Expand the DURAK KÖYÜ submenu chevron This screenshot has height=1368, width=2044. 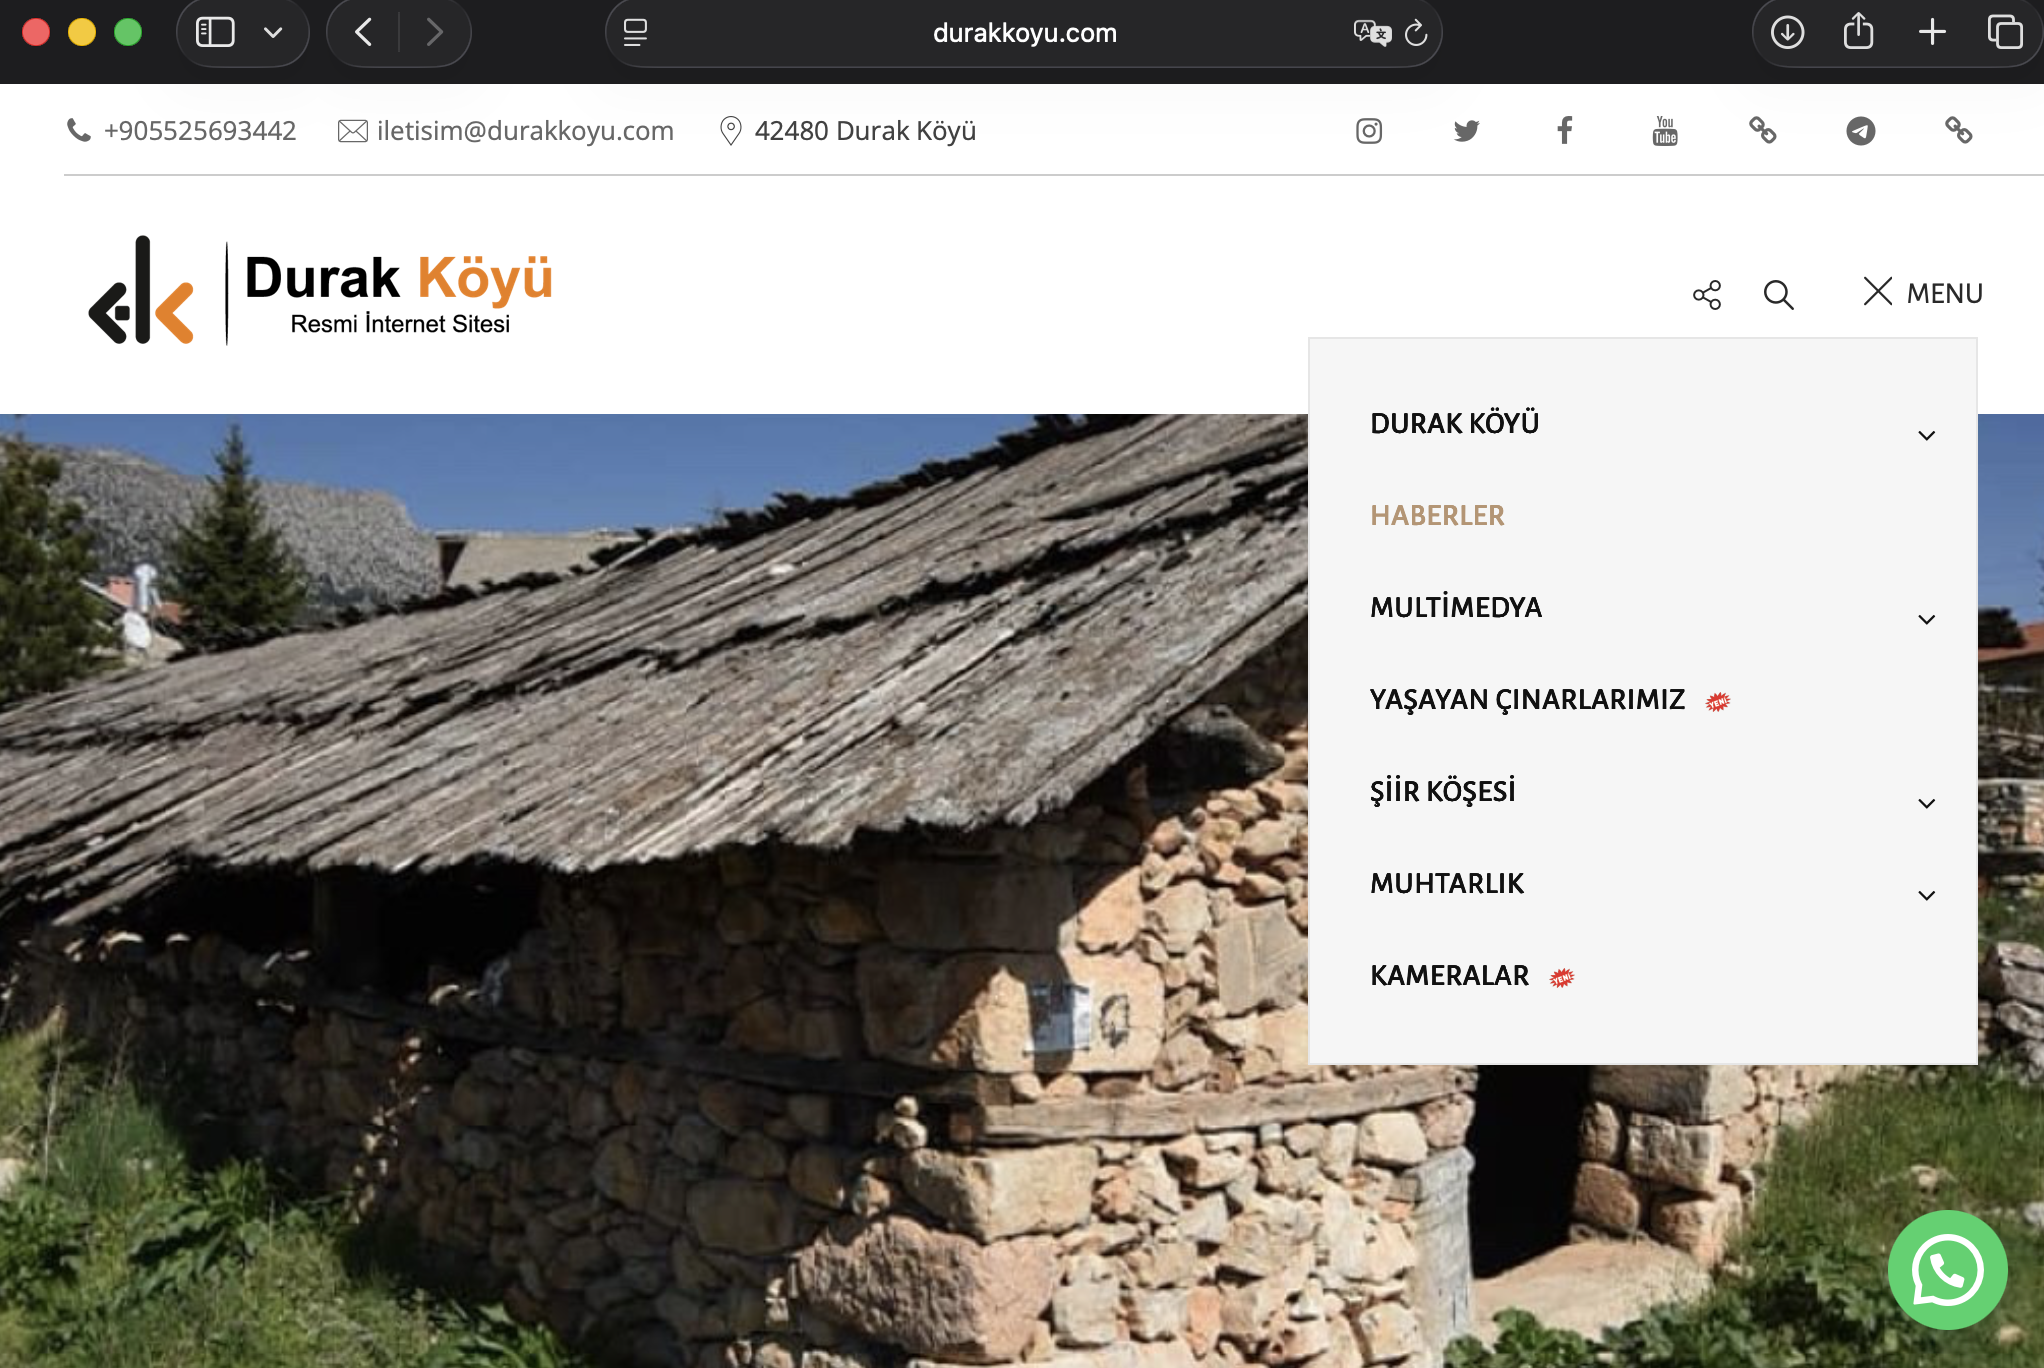(1926, 435)
